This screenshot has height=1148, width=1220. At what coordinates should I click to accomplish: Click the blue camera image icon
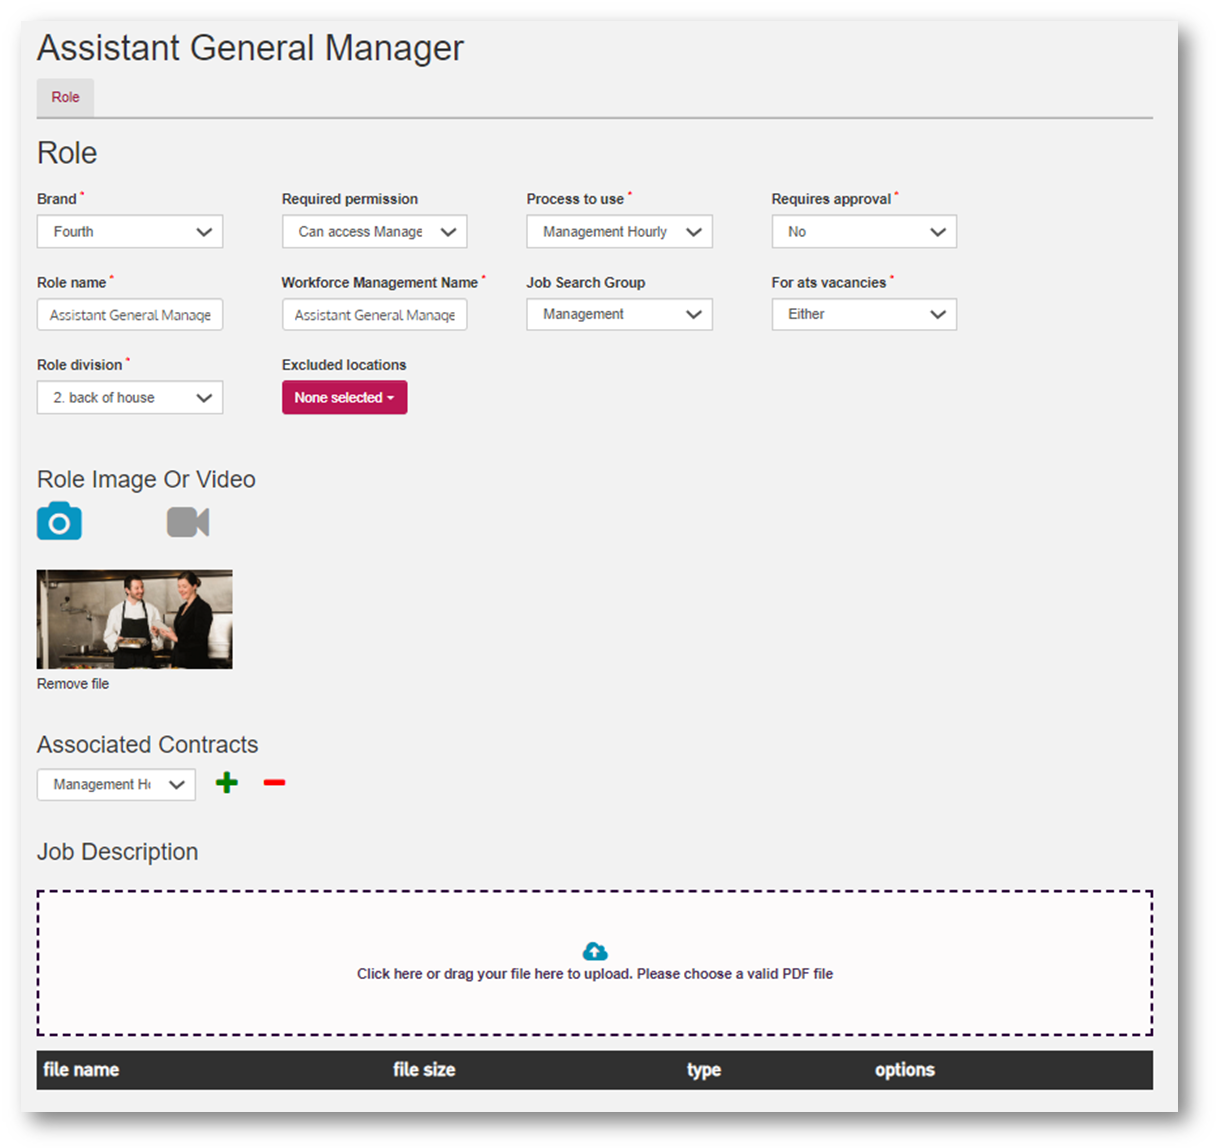click(59, 522)
